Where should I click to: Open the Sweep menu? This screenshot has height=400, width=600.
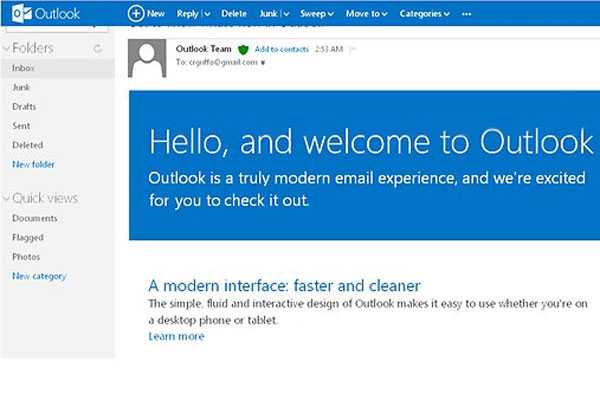[x=317, y=14]
